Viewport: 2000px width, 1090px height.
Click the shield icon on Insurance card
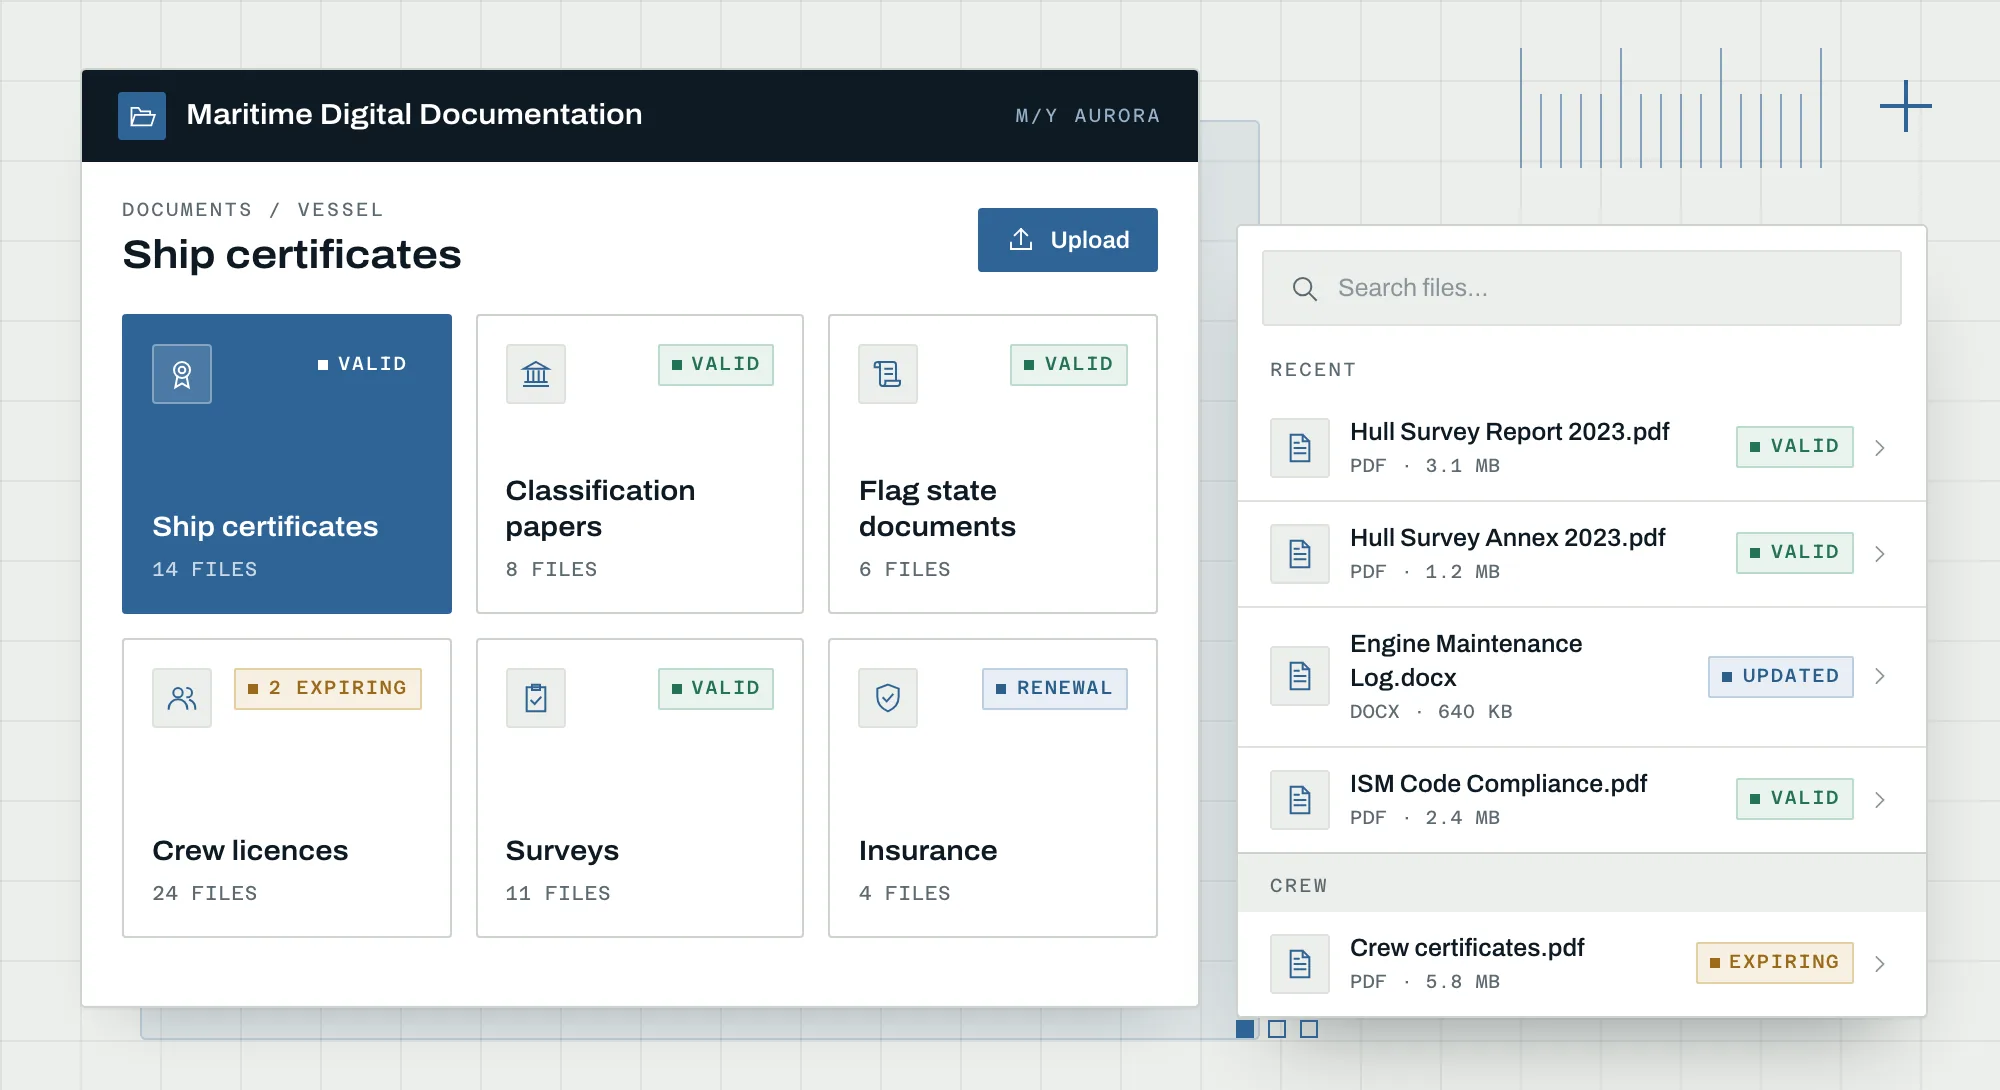pyautogui.click(x=888, y=698)
